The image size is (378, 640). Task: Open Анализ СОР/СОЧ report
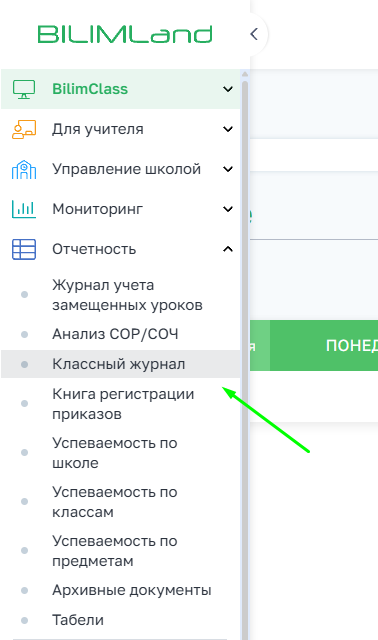click(x=115, y=334)
